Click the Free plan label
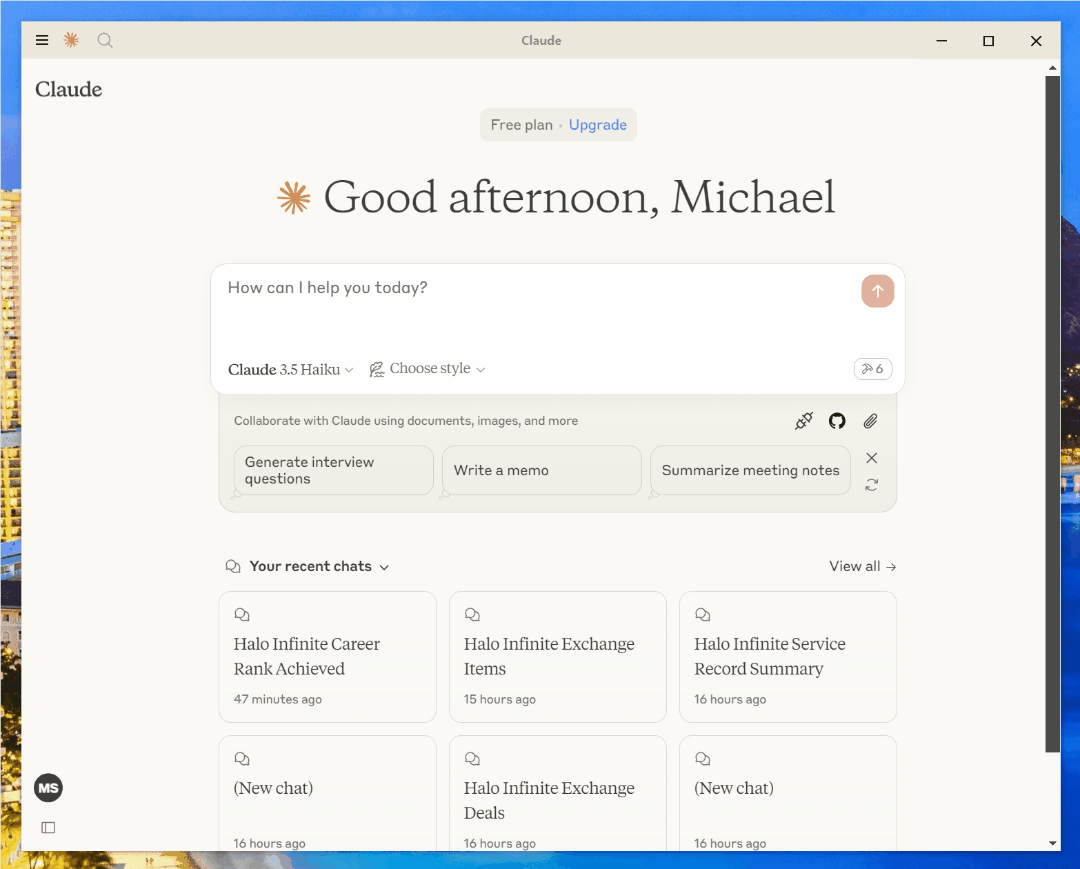This screenshot has width=1080, height=869. 521,125
